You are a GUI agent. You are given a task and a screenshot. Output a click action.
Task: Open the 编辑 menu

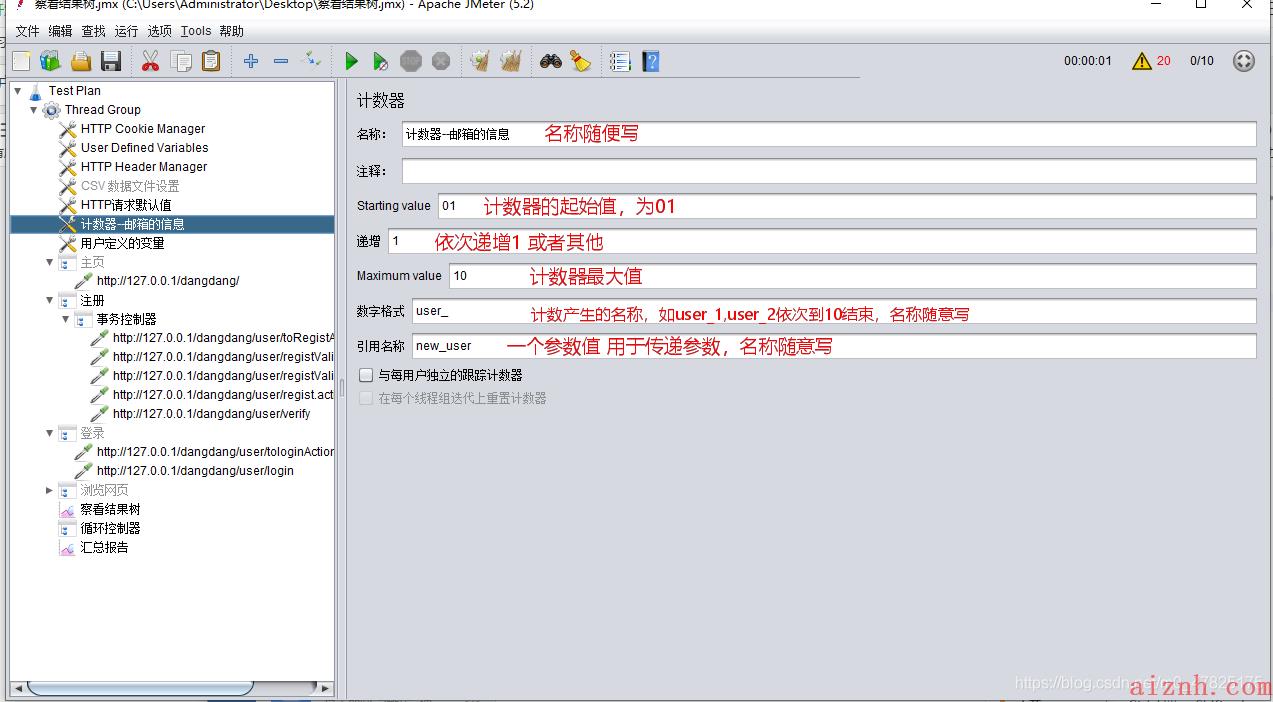[60, 31]
